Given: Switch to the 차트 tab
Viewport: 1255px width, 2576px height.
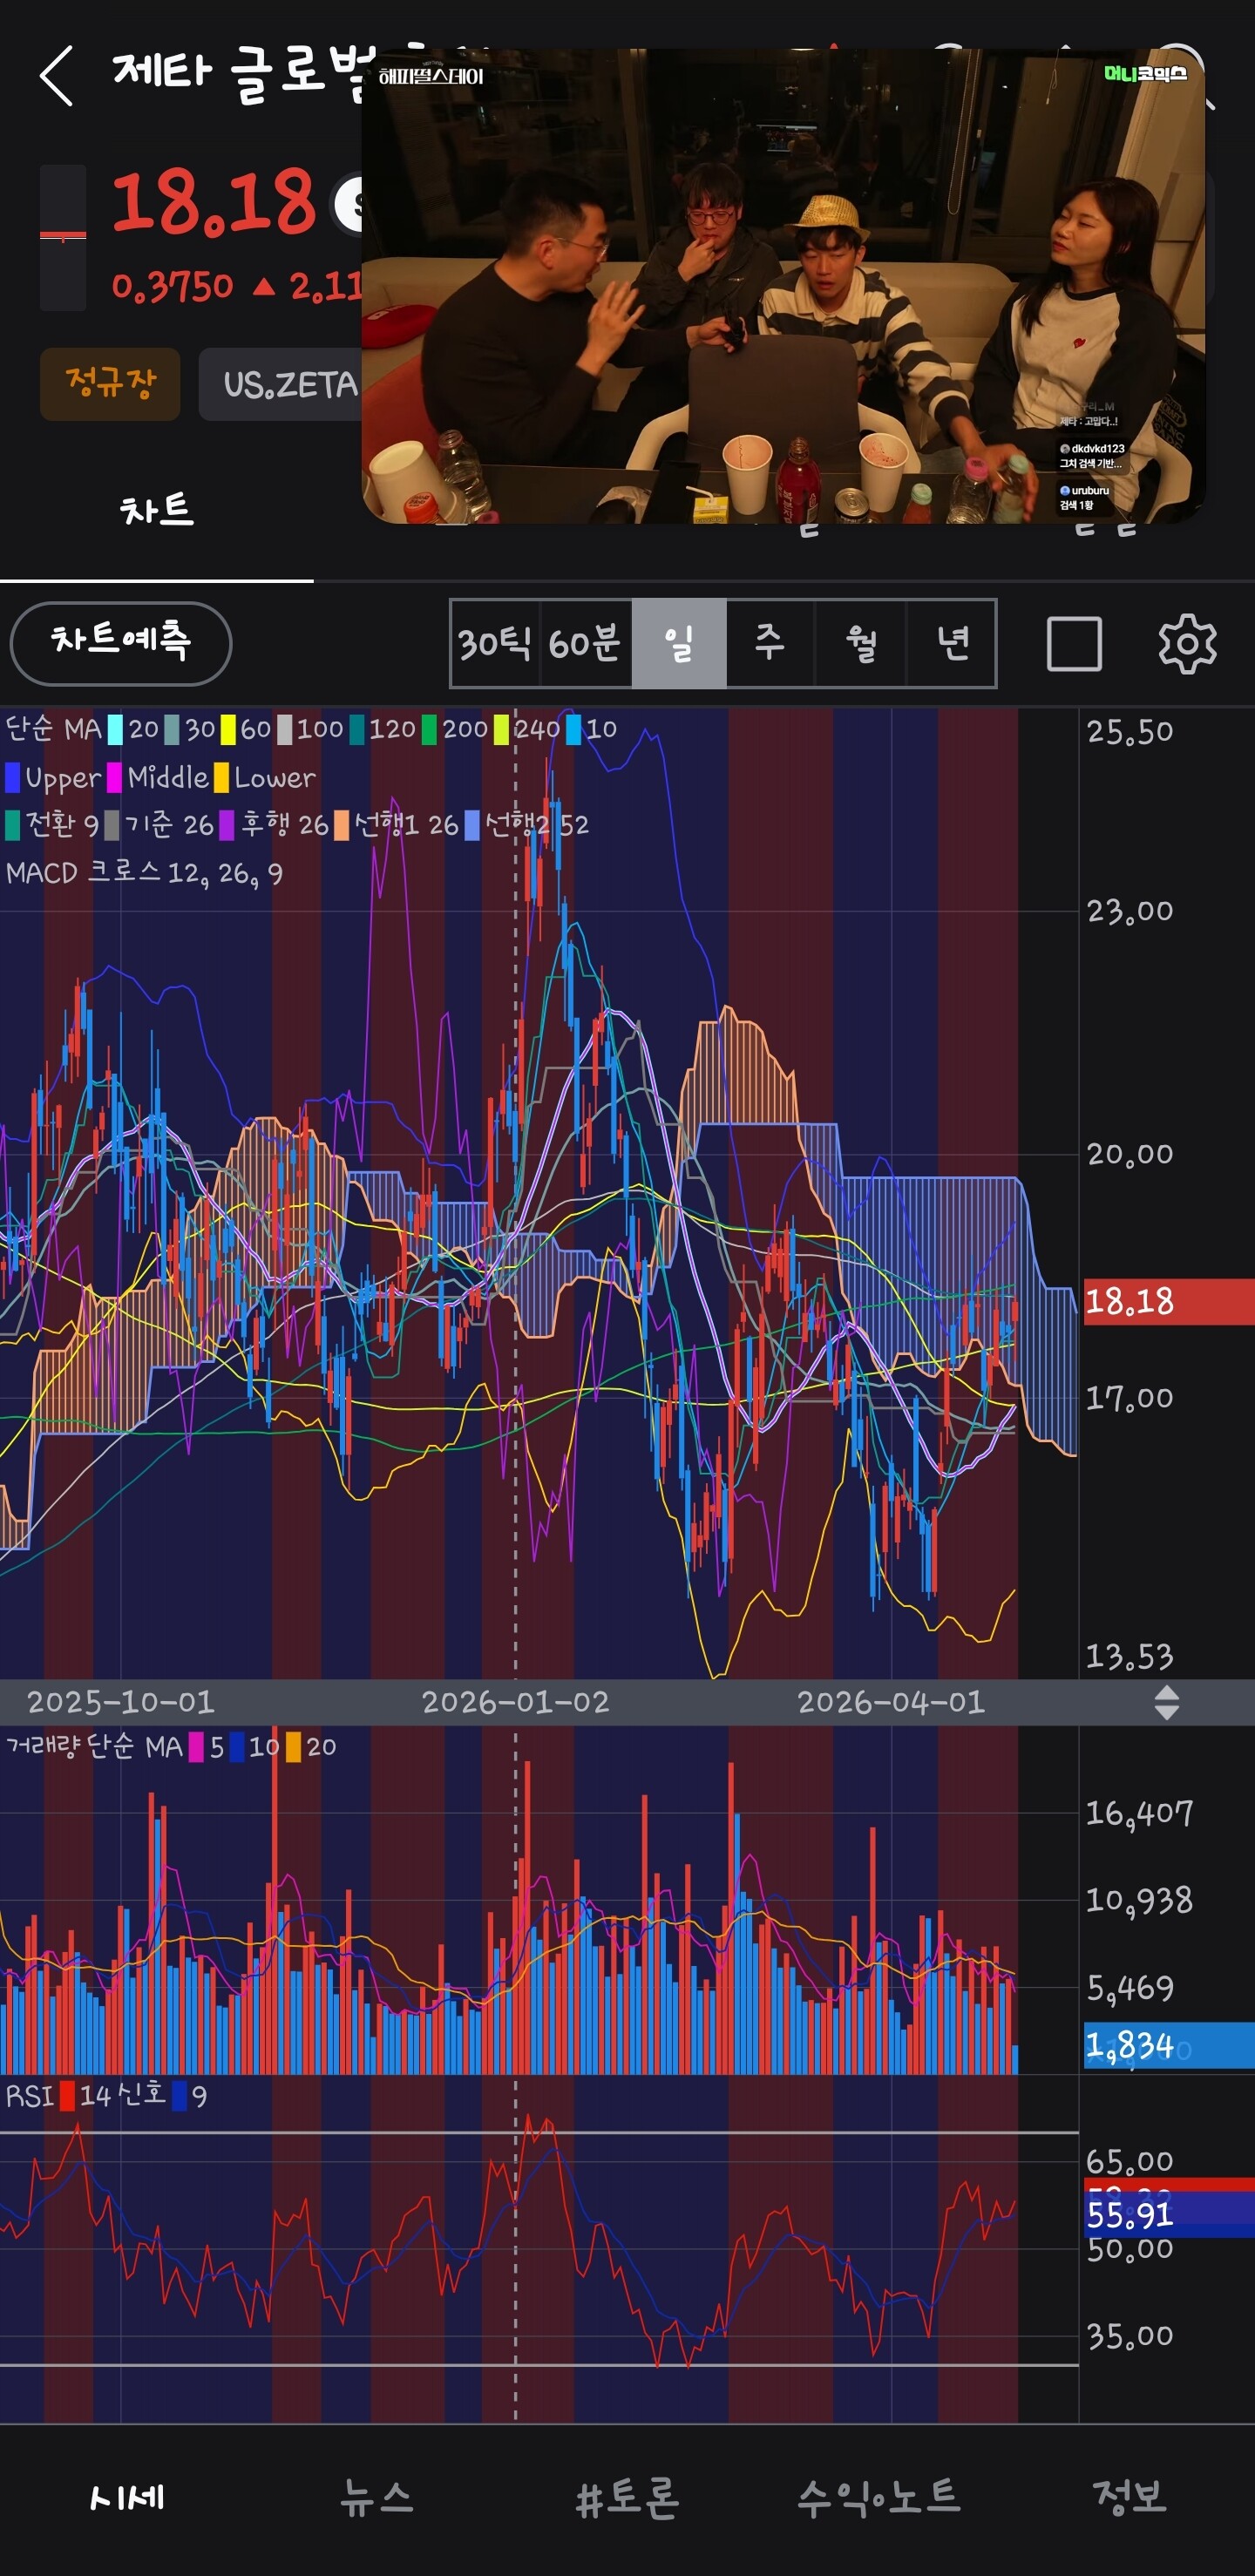Looking at the screenshot, I should click(156, 510).
